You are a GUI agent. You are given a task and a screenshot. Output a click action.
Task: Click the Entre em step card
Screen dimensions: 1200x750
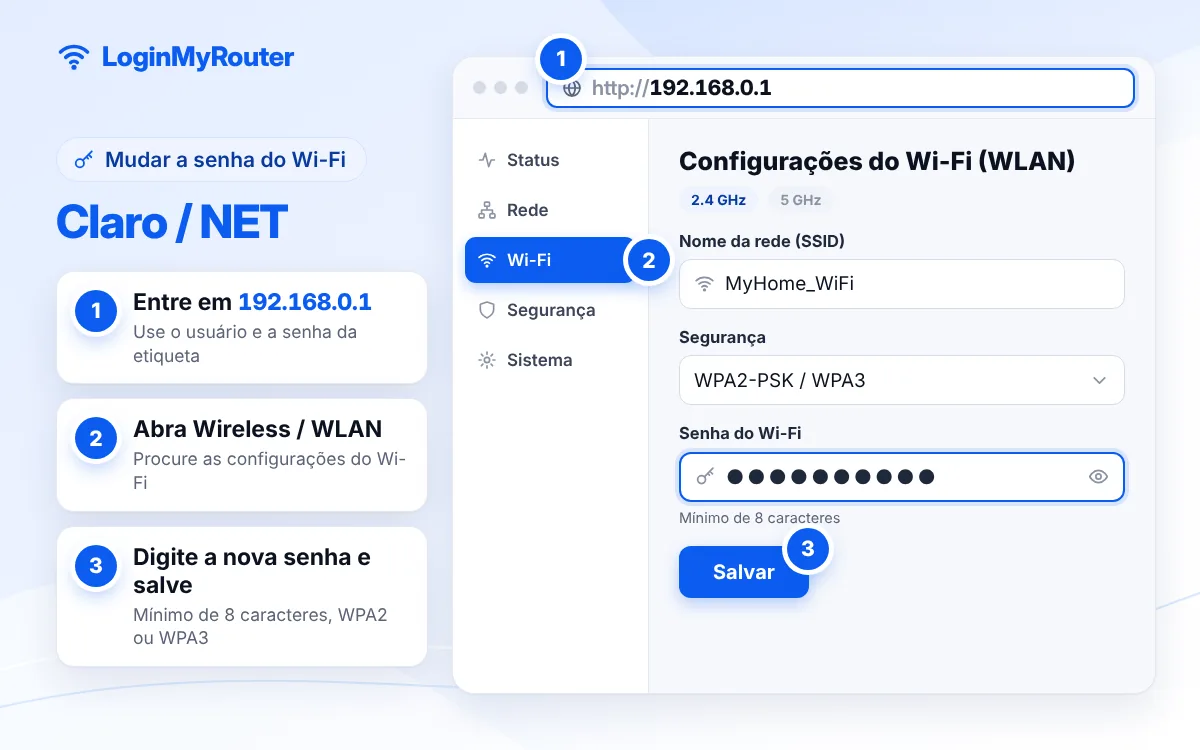coord(242,327)
